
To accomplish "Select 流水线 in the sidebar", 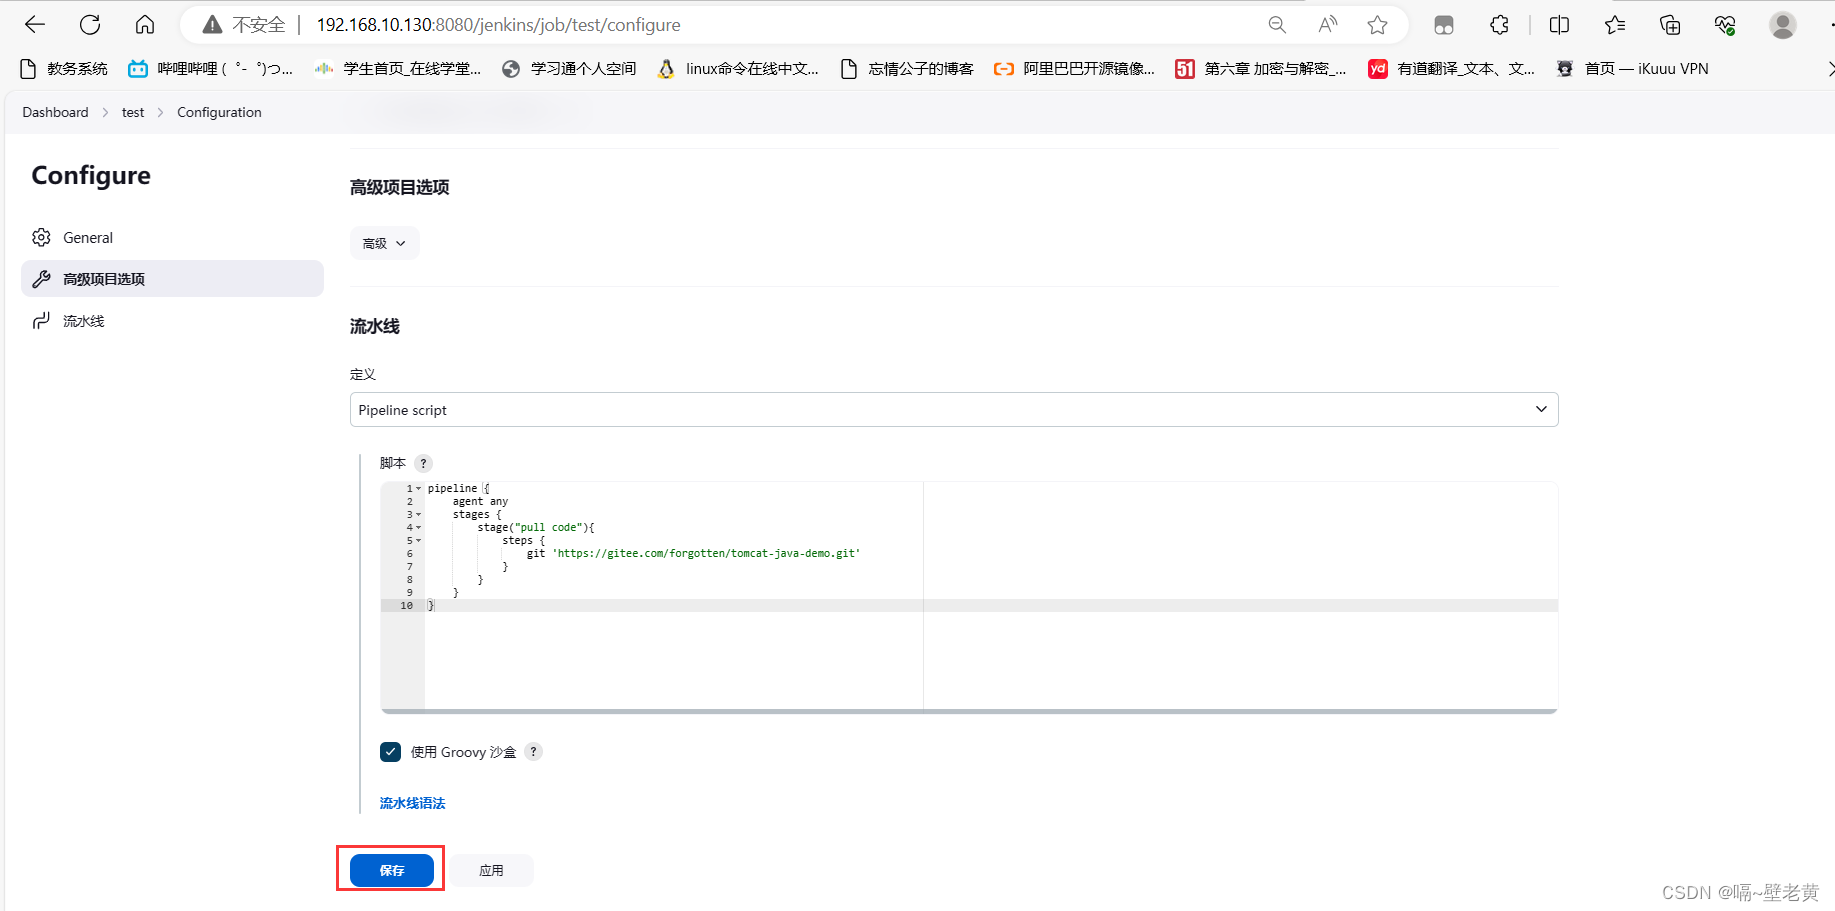I will pos(172,321).
